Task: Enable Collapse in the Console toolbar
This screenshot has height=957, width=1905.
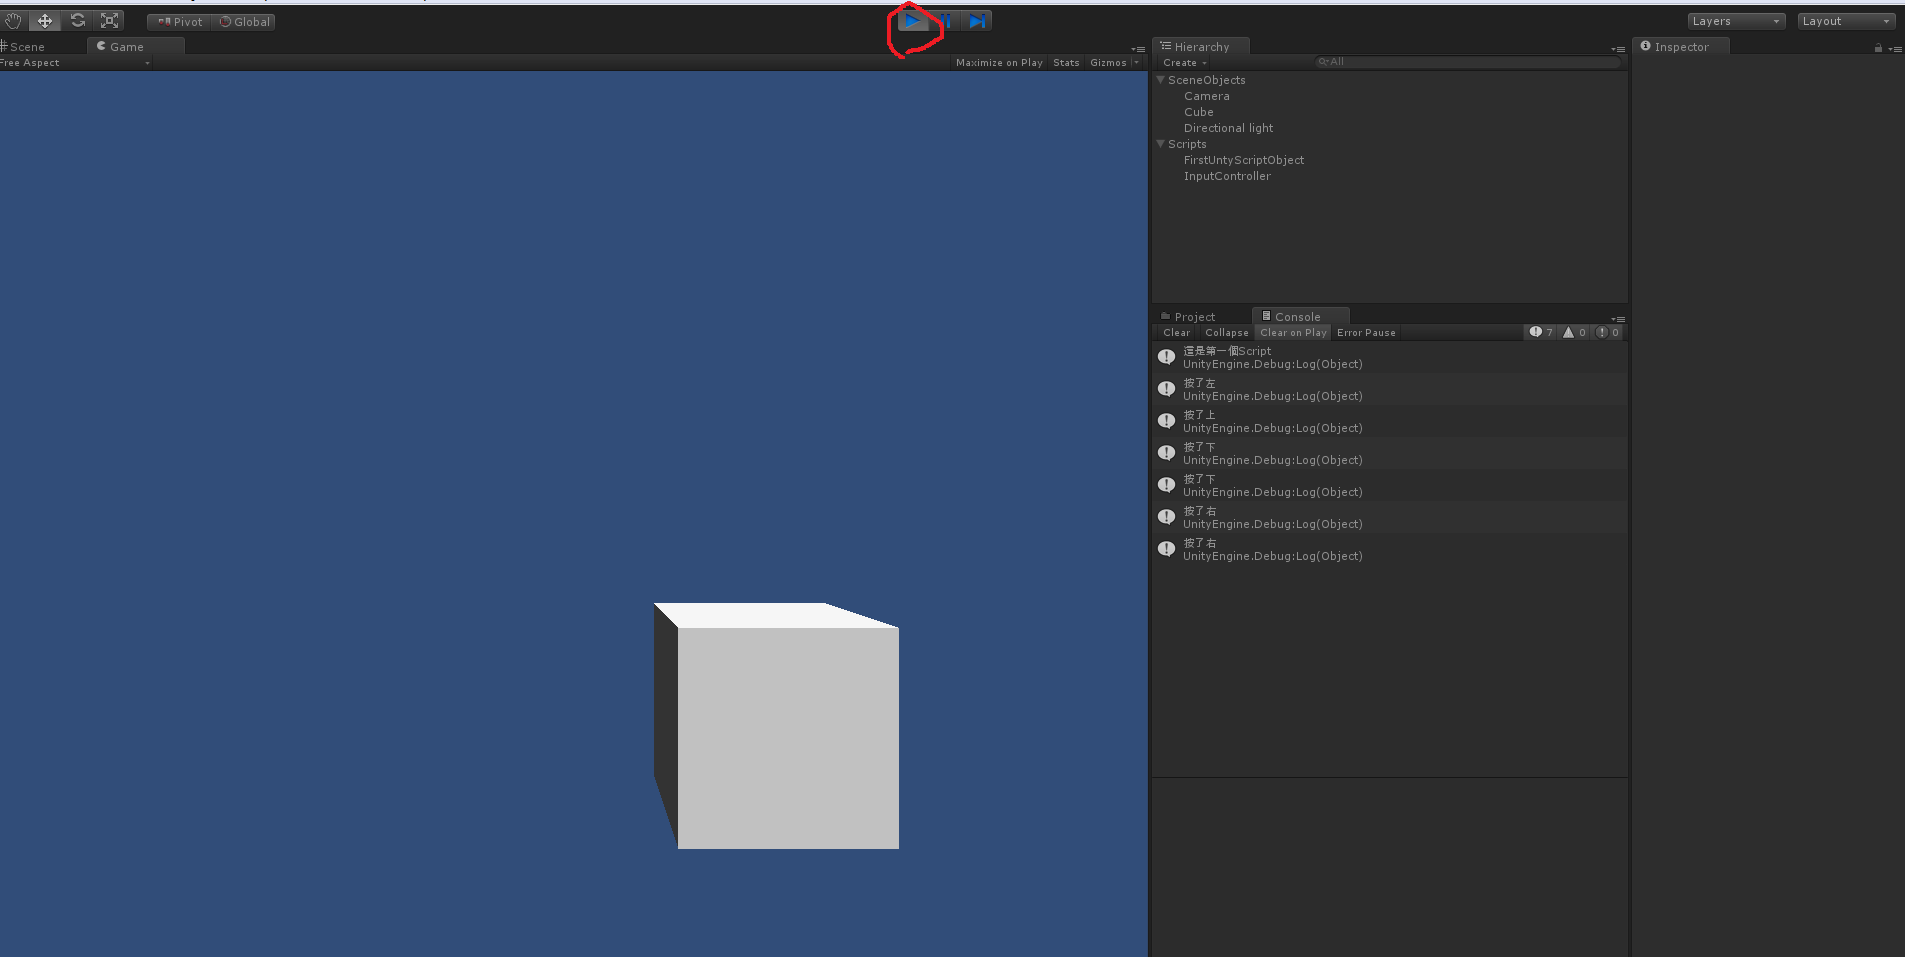Action: (x=1227, y=332)
